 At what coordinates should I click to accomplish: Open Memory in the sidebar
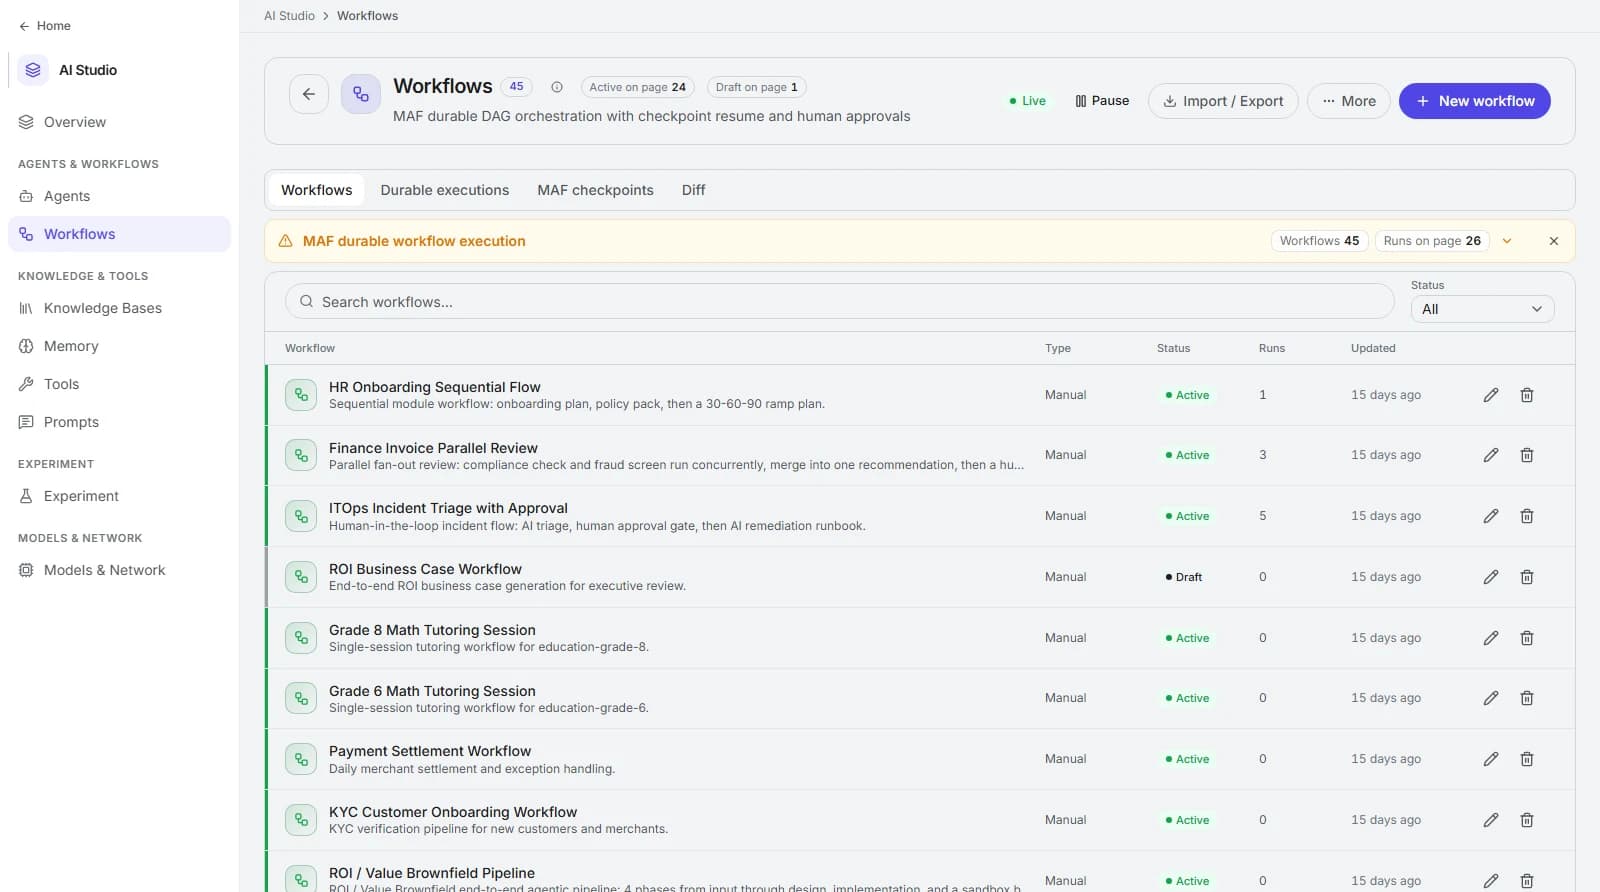point(119,346)
